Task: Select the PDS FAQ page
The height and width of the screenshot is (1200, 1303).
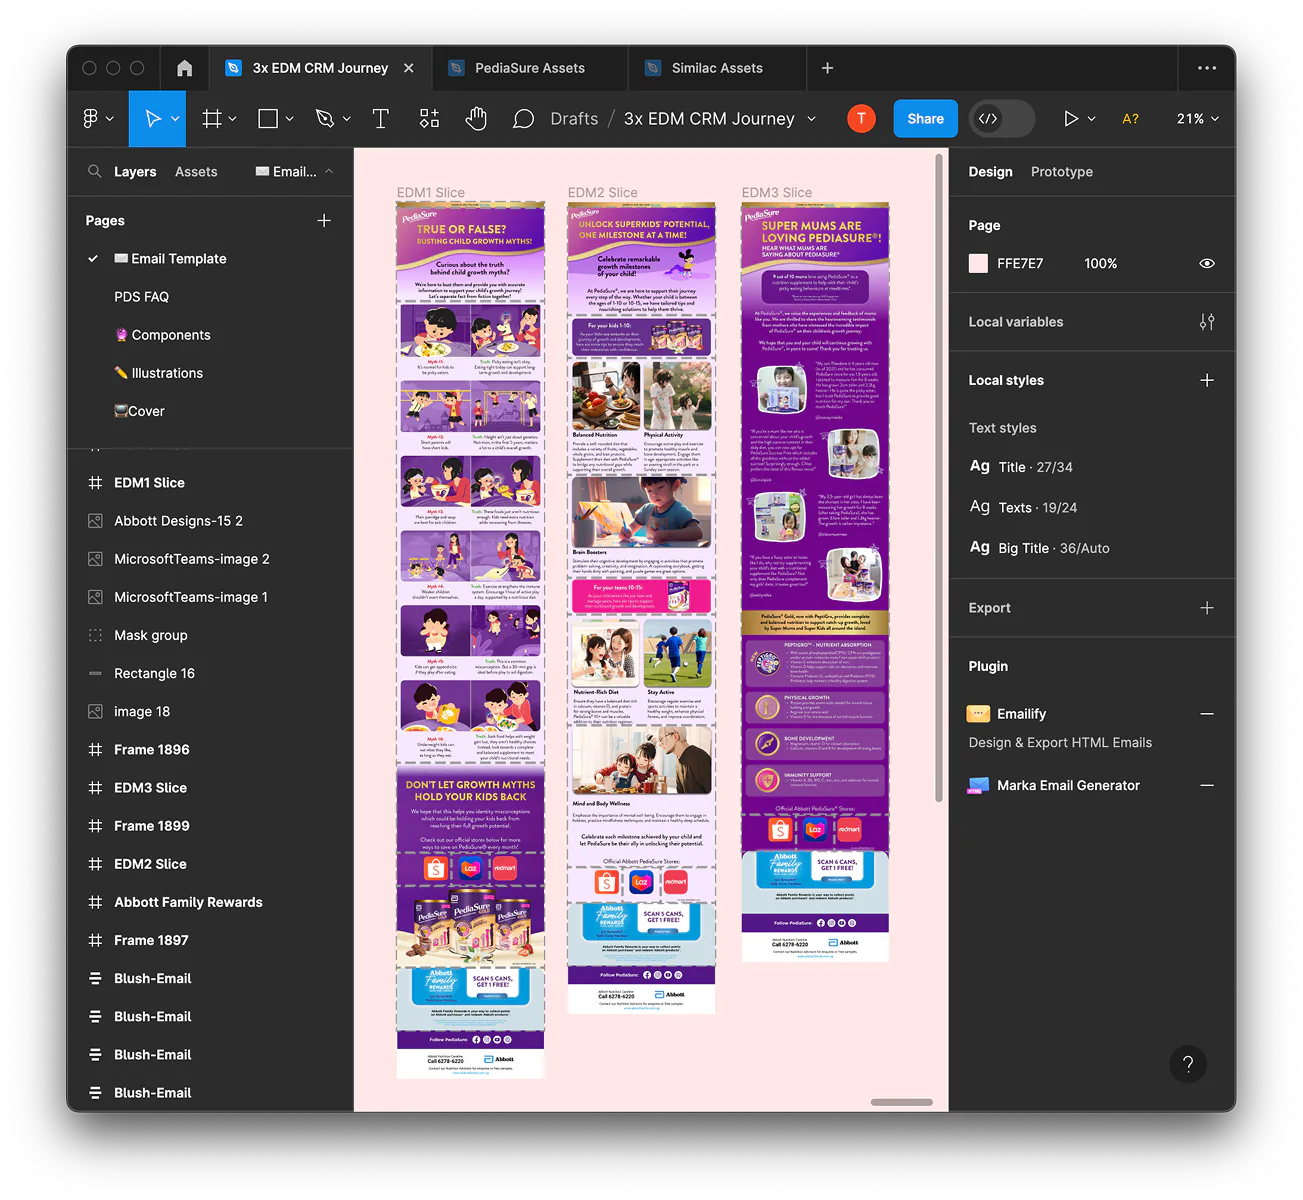Action: [x=141, y=297]
